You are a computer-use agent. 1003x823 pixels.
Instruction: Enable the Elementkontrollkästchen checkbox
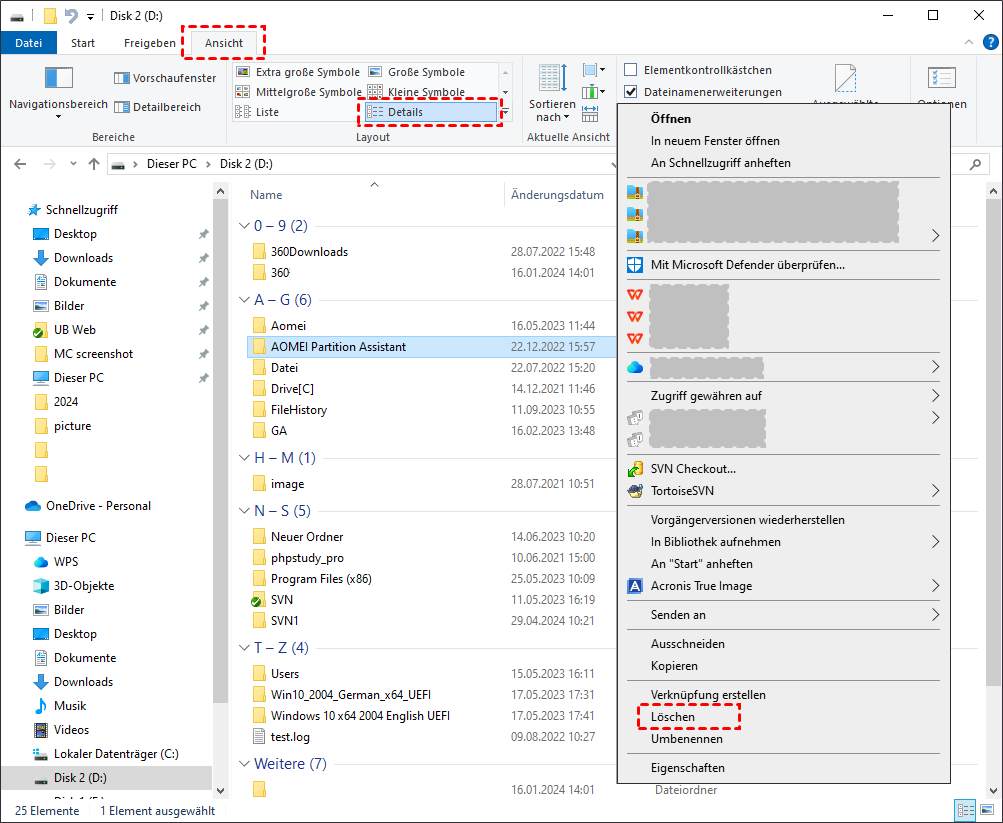pos(631,70)
